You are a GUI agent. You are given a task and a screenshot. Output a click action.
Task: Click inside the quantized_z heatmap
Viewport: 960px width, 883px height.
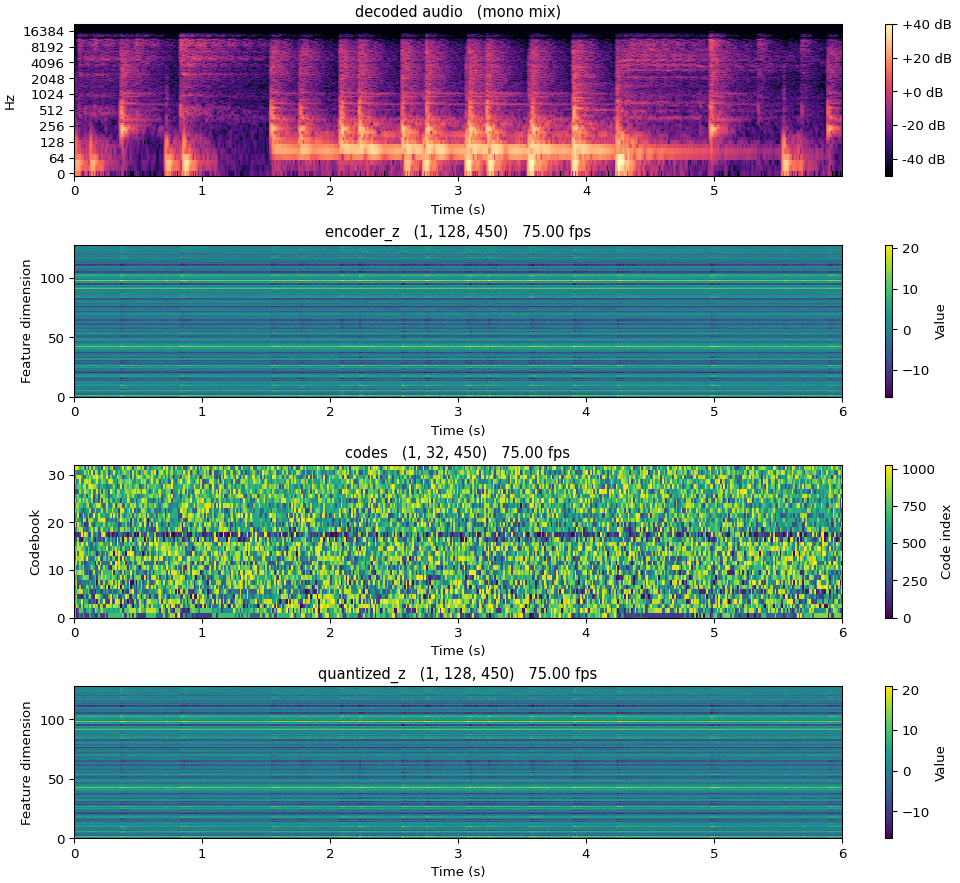(459, 763)
